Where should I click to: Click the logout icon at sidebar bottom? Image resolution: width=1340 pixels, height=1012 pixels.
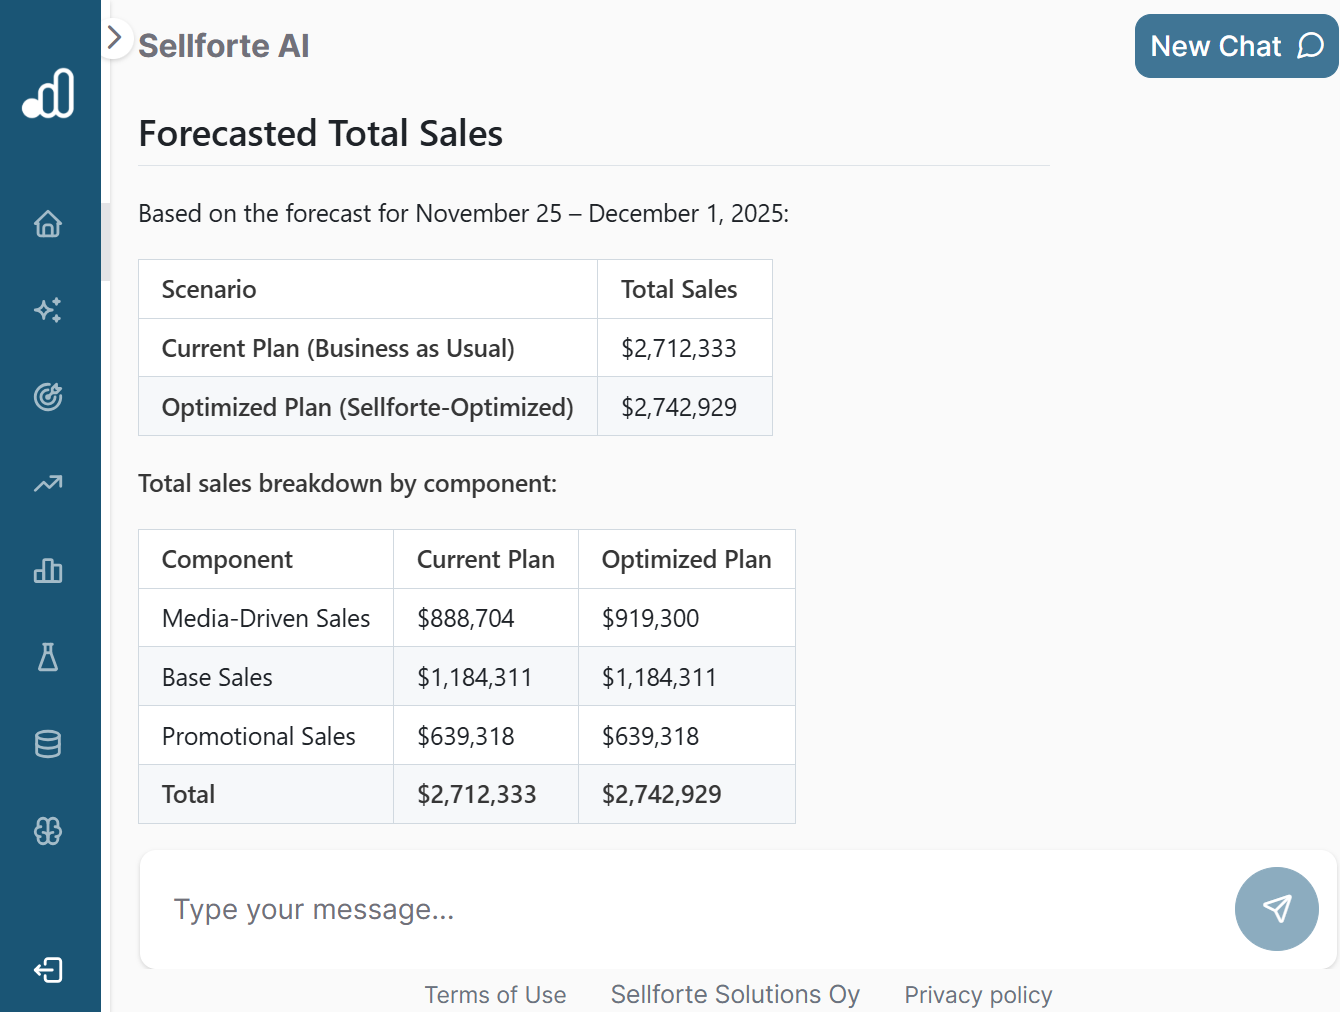[x=47, y=970]
